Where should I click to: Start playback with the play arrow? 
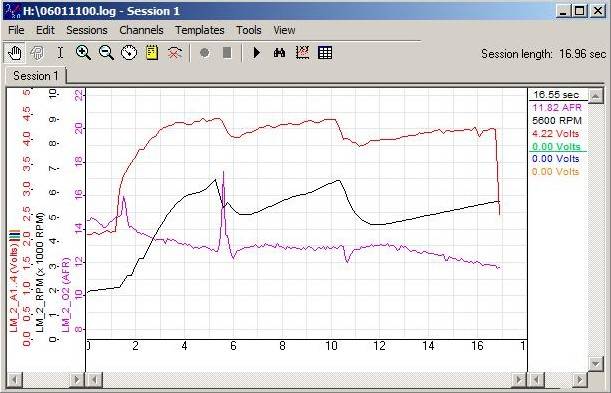coord(256,53)
